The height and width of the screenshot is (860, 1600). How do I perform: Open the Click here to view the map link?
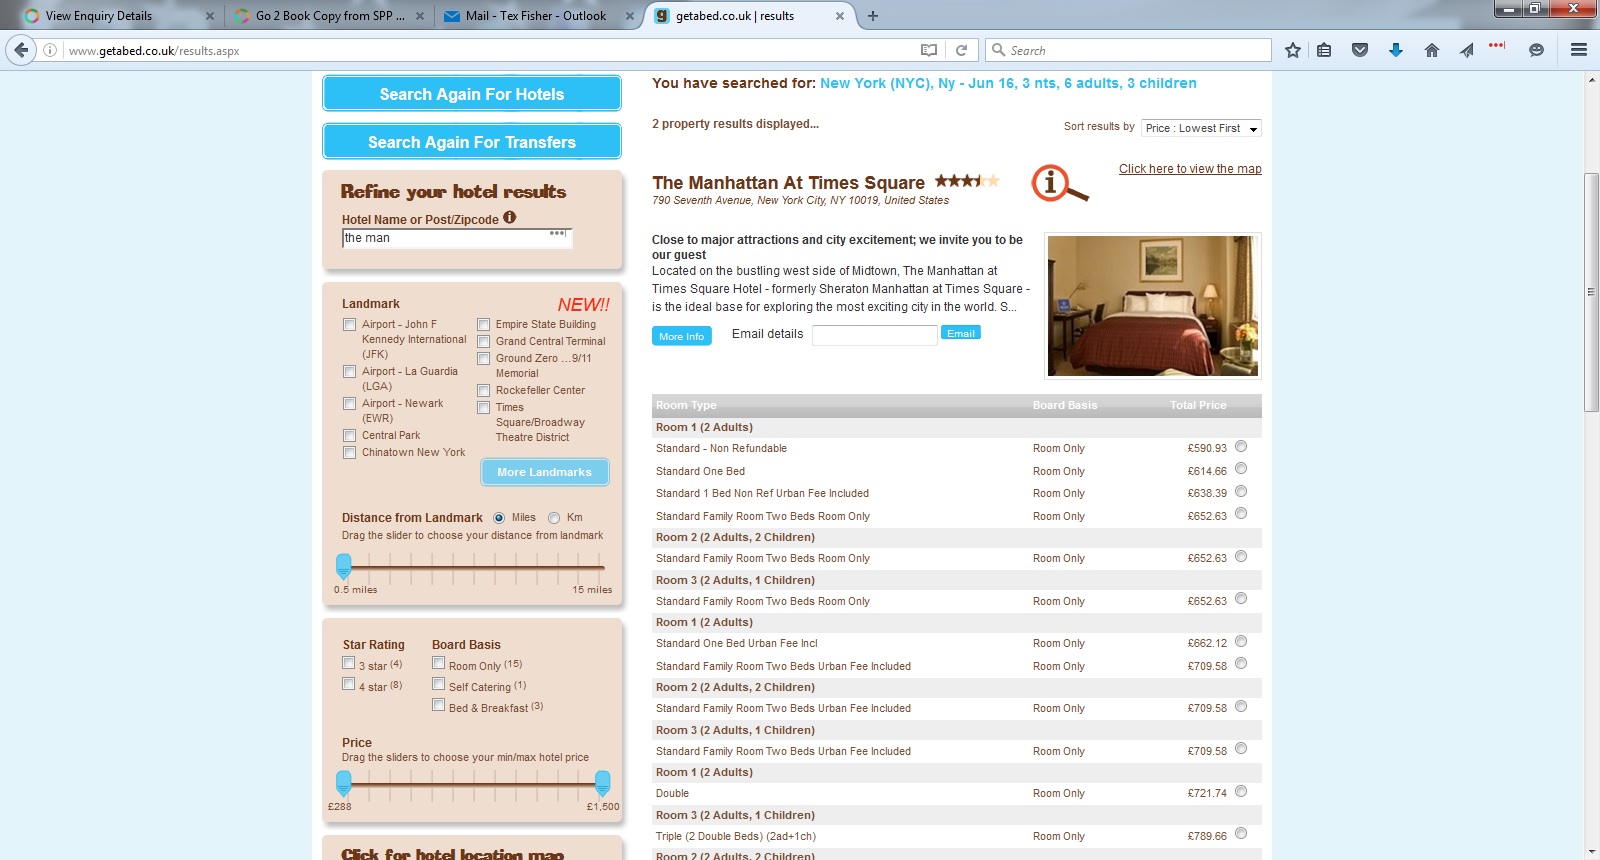click(x=1190, y=169)
